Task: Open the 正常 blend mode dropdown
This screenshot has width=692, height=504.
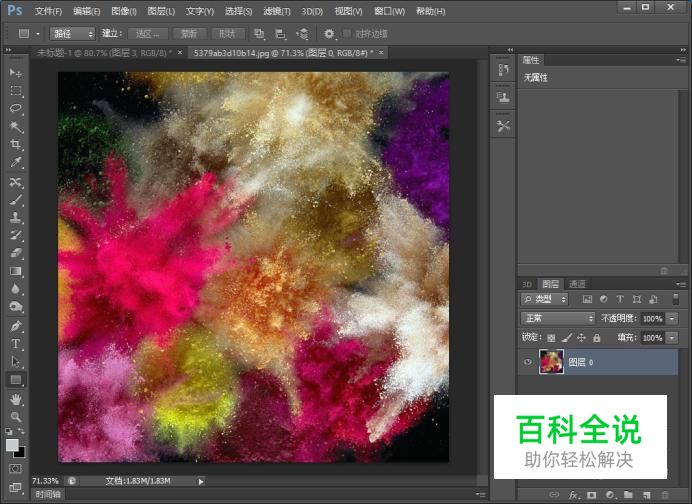Action: click(x=558, y=318)
